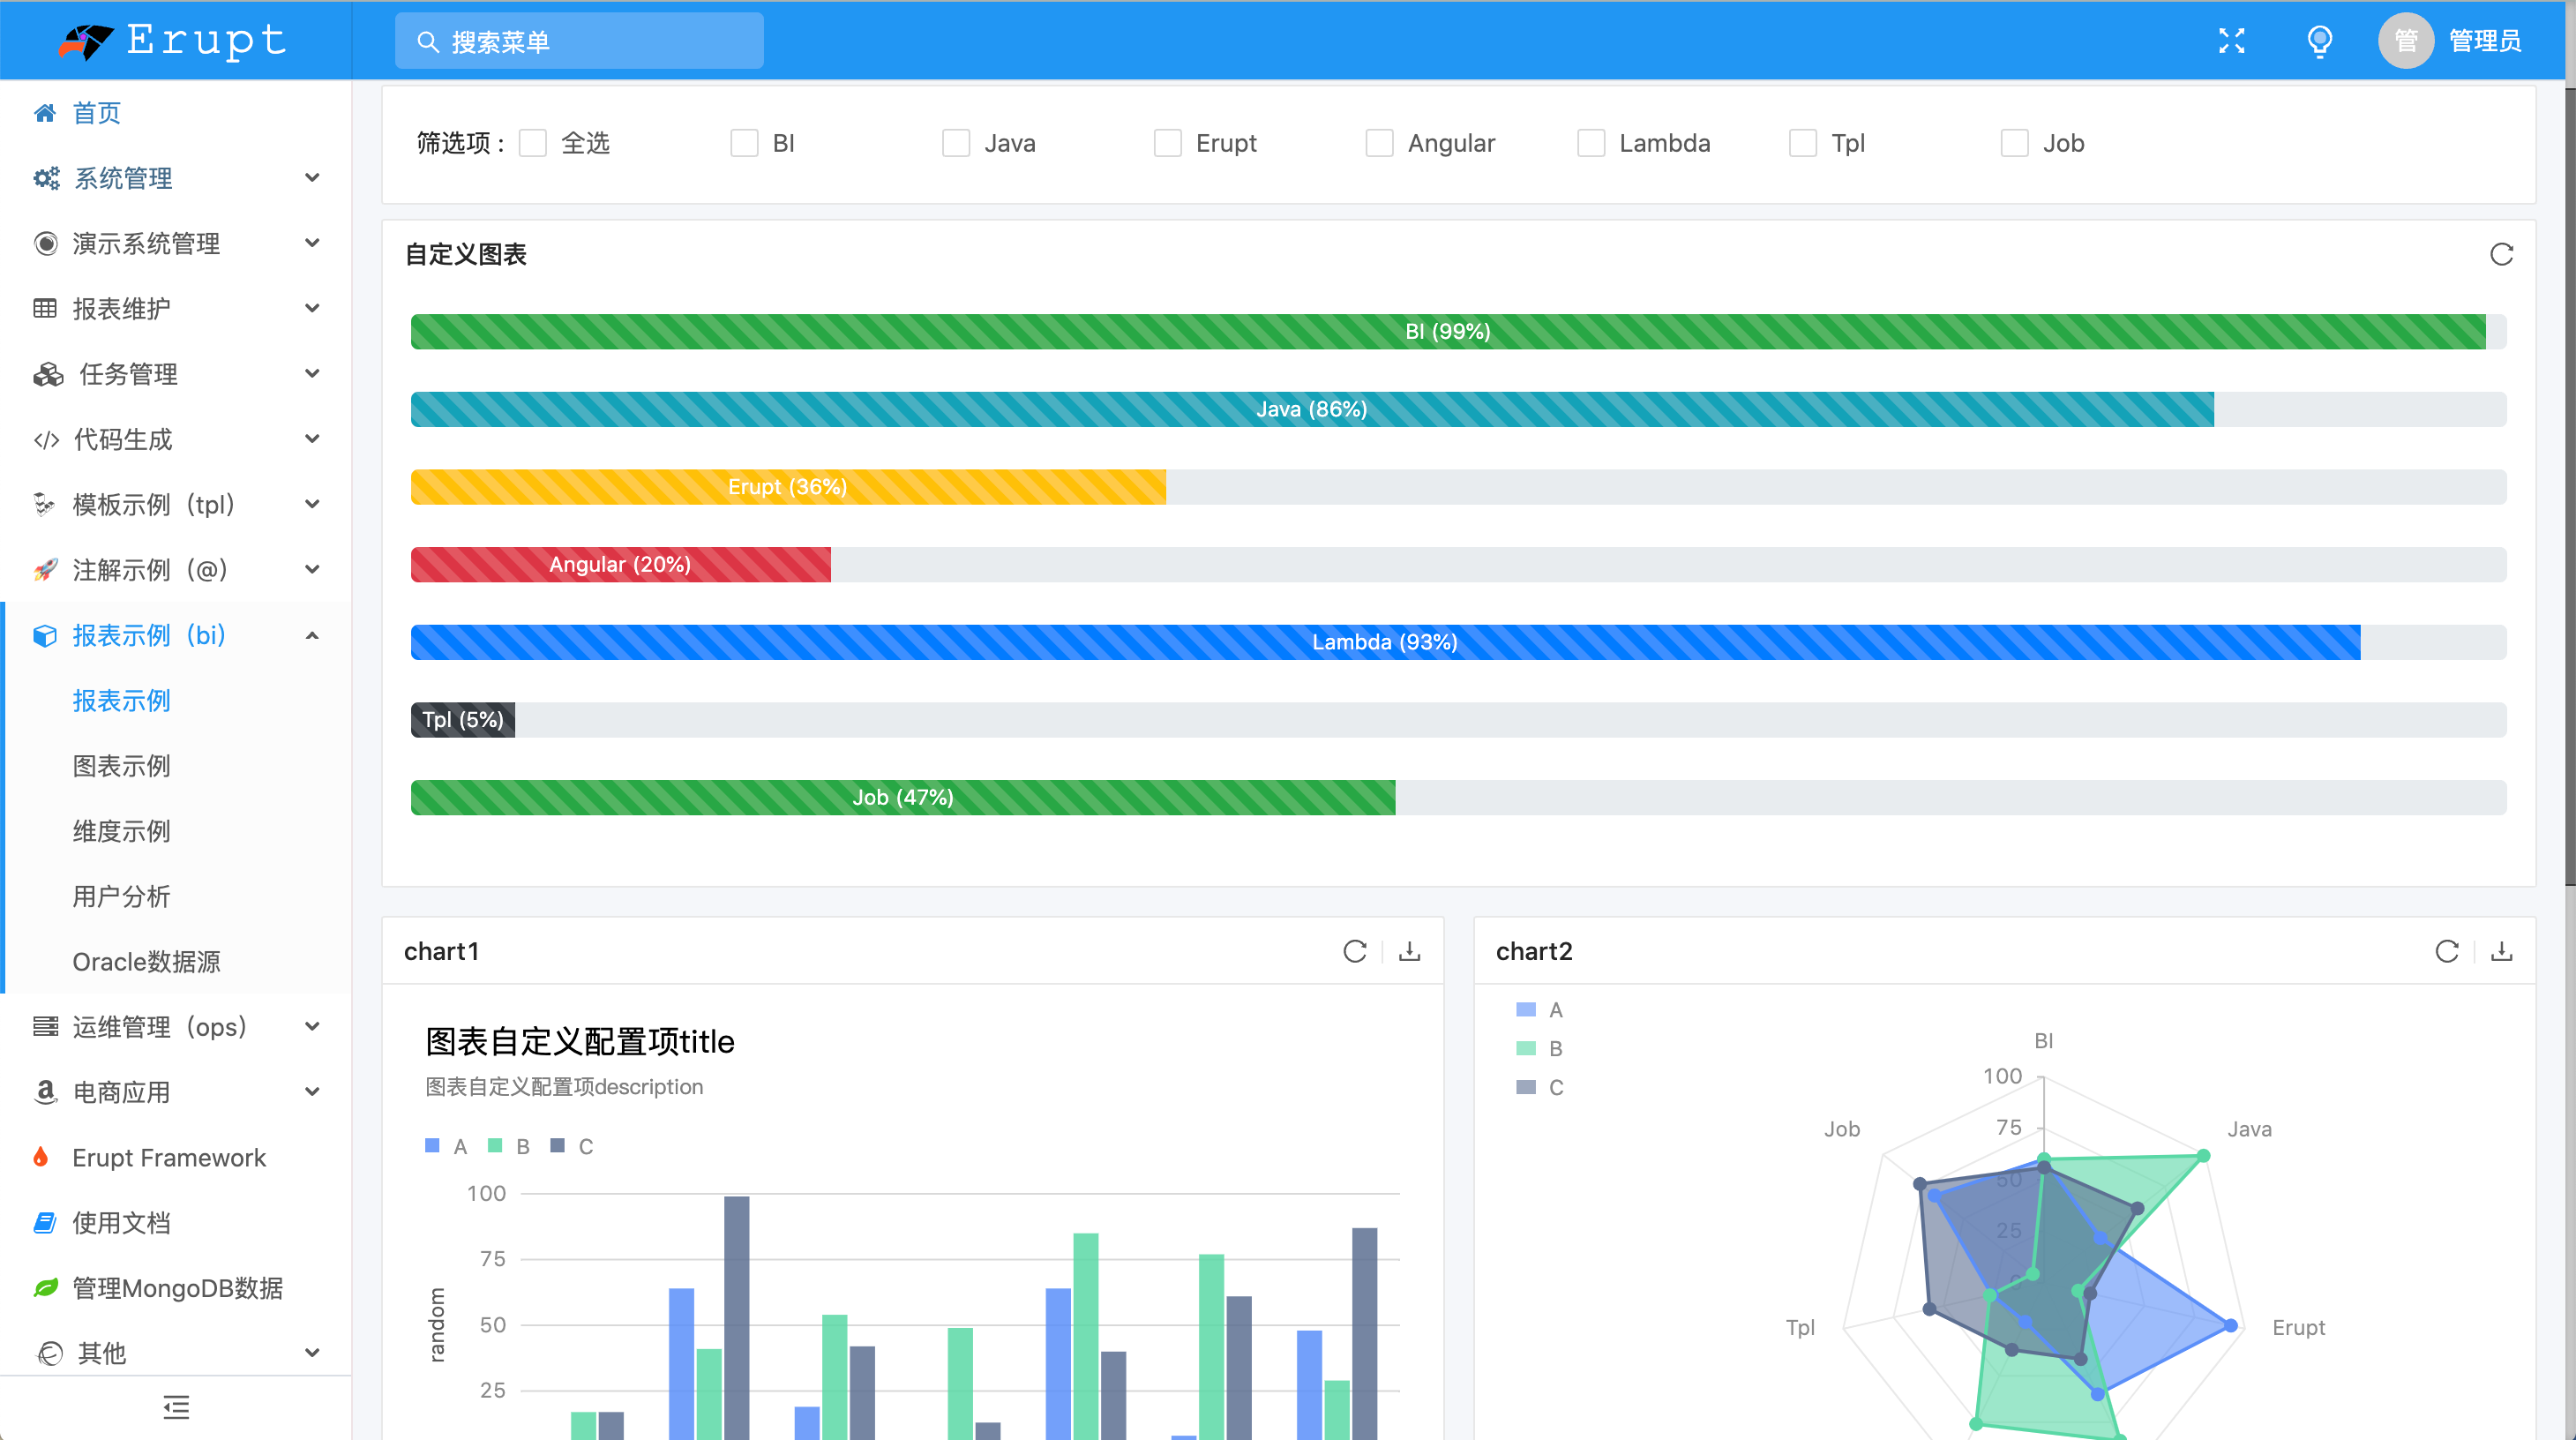Screen dimensions: 2576x1440
Task: Open the 图表示例 submenu item
Action: 122,766
